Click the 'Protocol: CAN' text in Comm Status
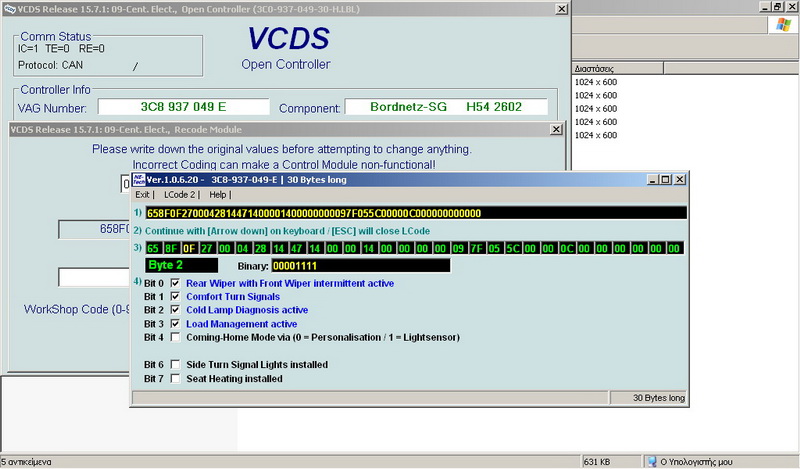Screen dimensions: 800x469 coord(50,65)
